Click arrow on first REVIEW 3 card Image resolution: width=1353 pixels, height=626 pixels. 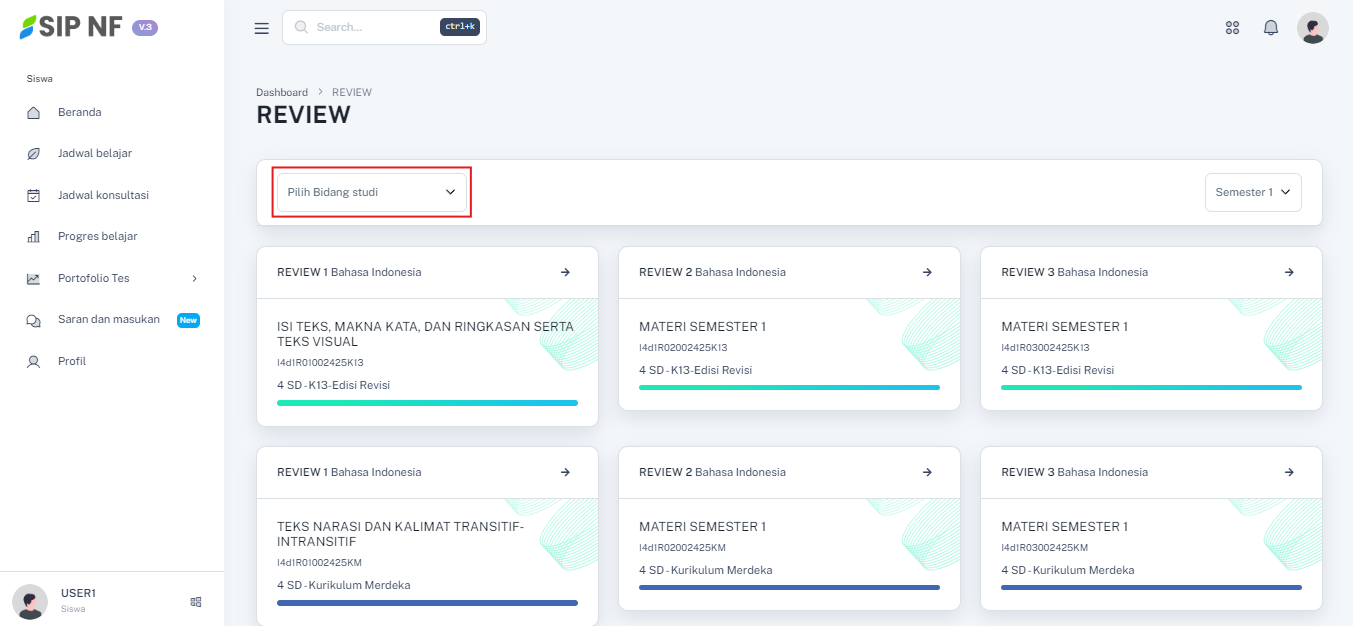click(1289, 272)
